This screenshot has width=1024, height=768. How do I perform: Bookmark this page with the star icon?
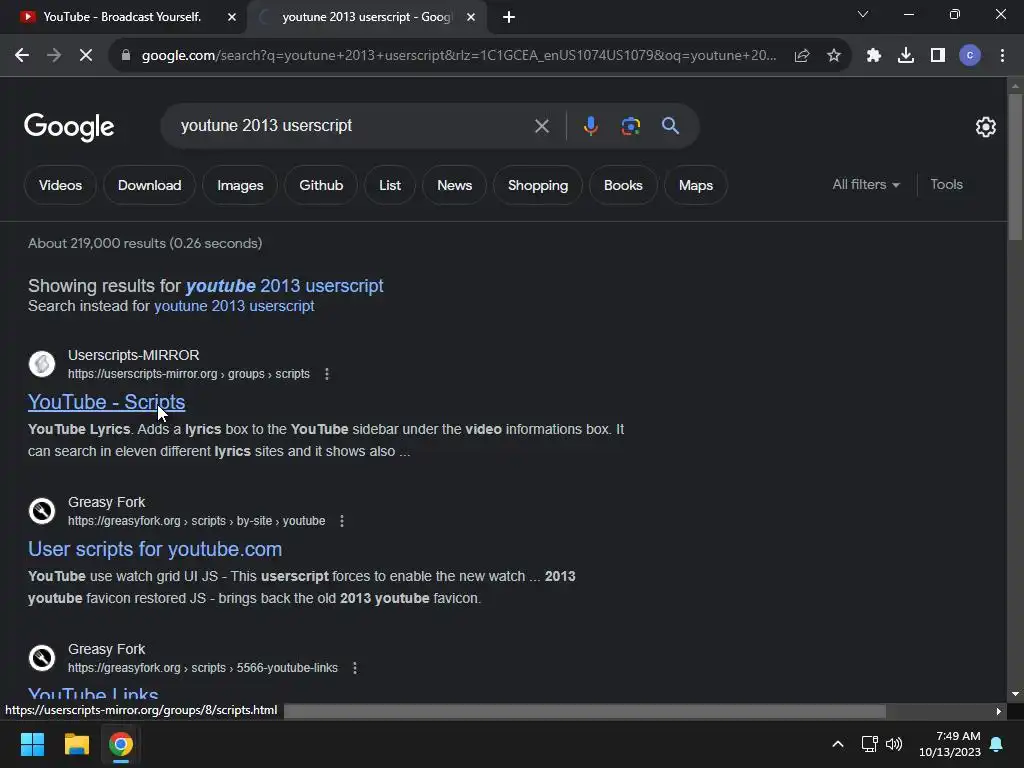[x=834, y=56]
